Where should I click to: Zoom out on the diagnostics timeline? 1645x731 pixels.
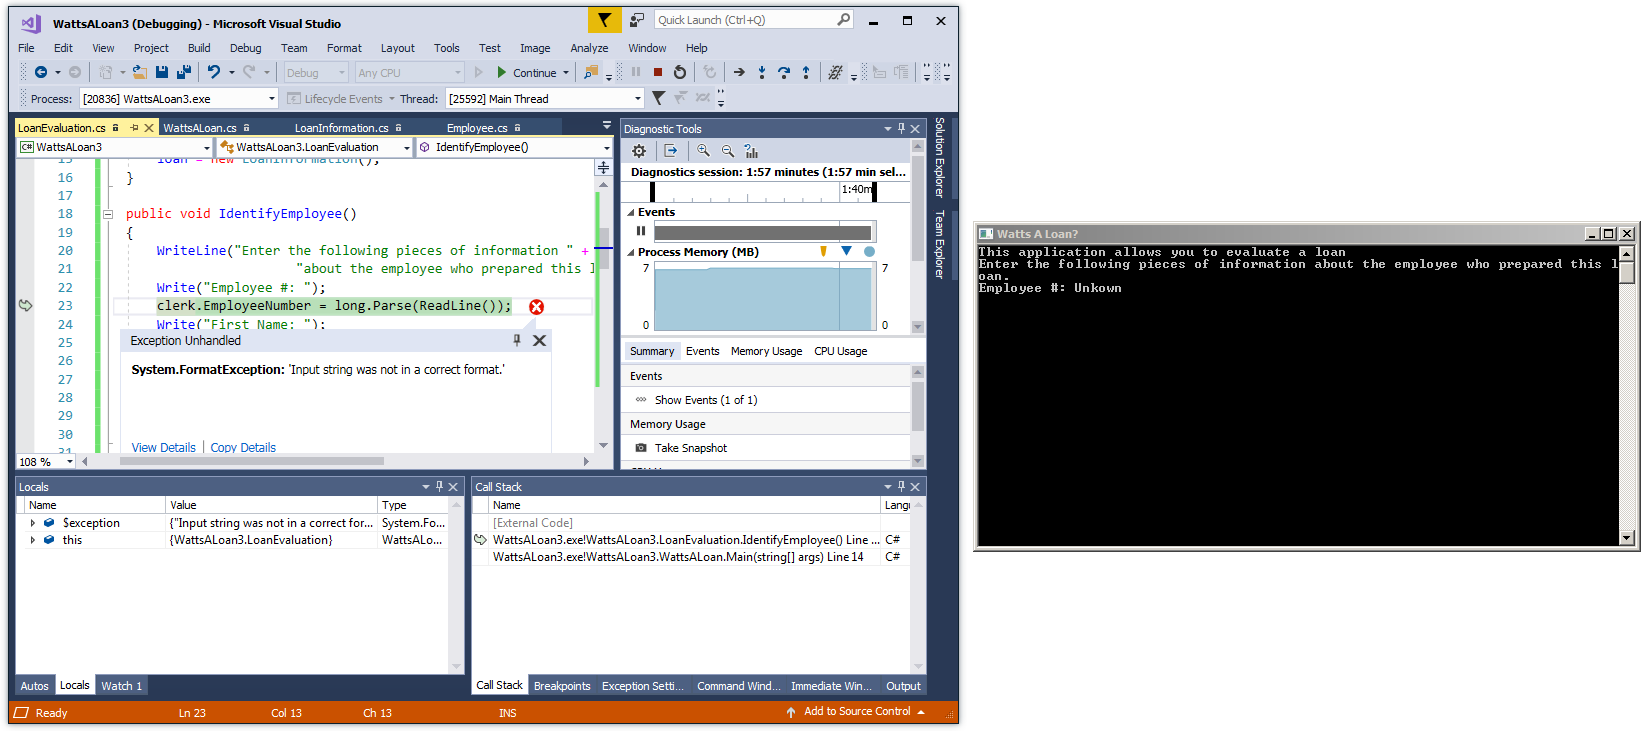pyautogui.click(x=727, y=151)
